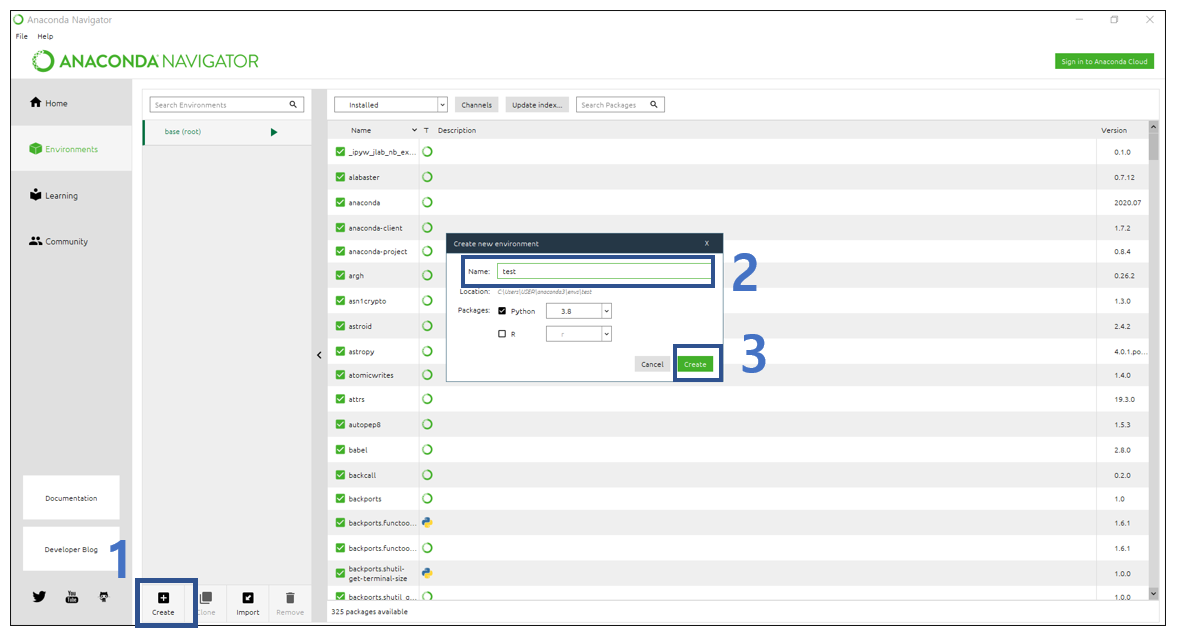Uncheck the asn1crypto package checkbox

click(340, 300)
